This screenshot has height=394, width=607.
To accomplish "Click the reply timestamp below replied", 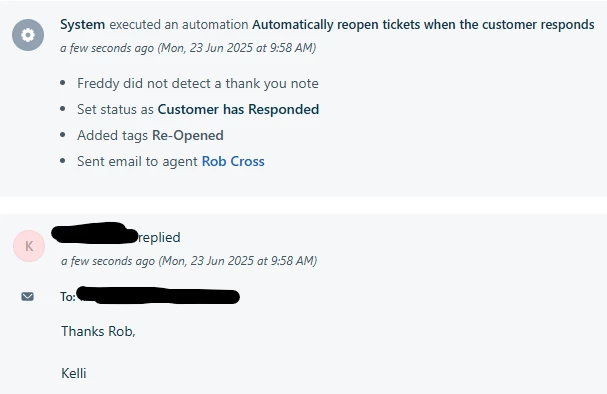I will (x=189, y=261).
